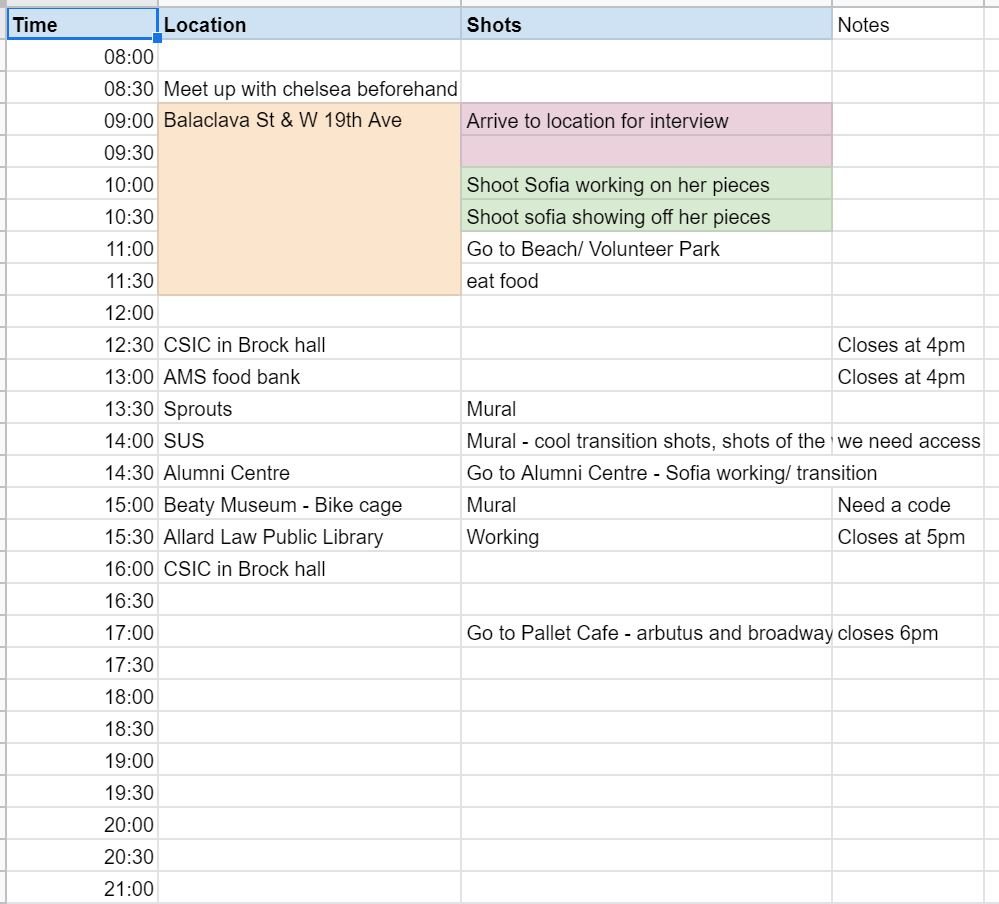Select the Meet up with chelsea beforehand cell
The height and width of the screenshot is (904, 999).
(x=309, y=89)
